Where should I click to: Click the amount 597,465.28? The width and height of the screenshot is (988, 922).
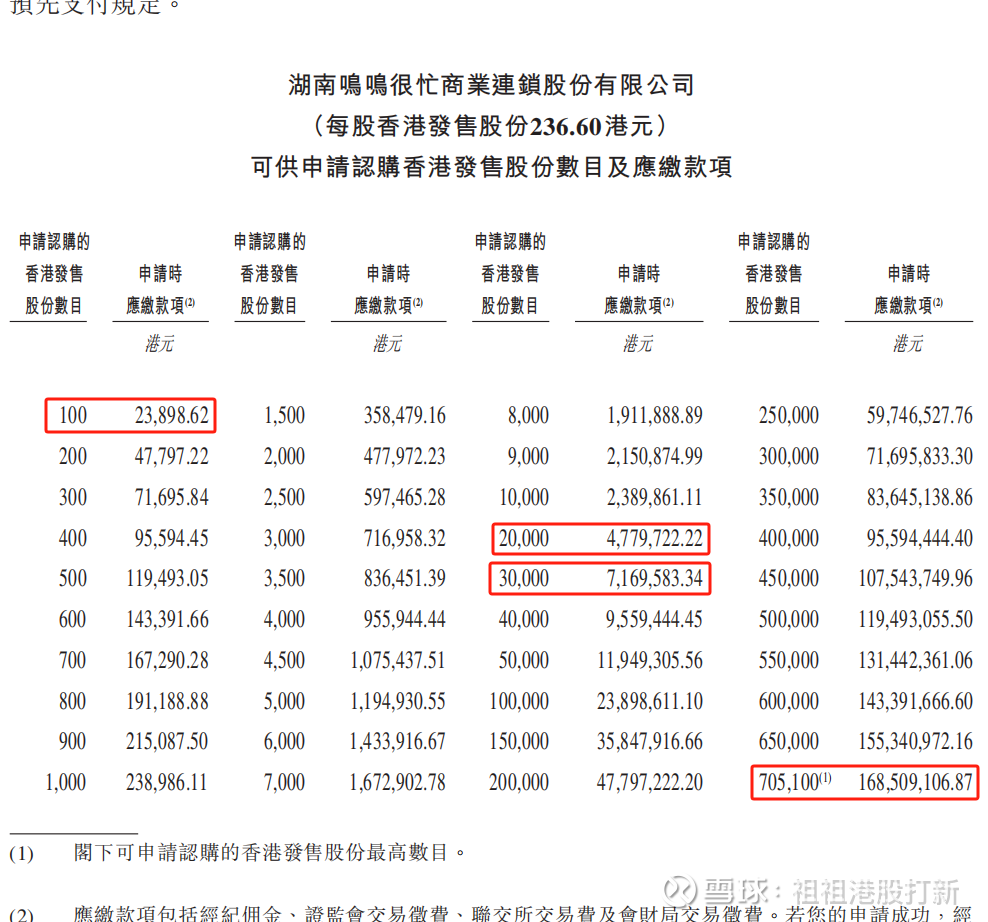[x=405, y=497]
